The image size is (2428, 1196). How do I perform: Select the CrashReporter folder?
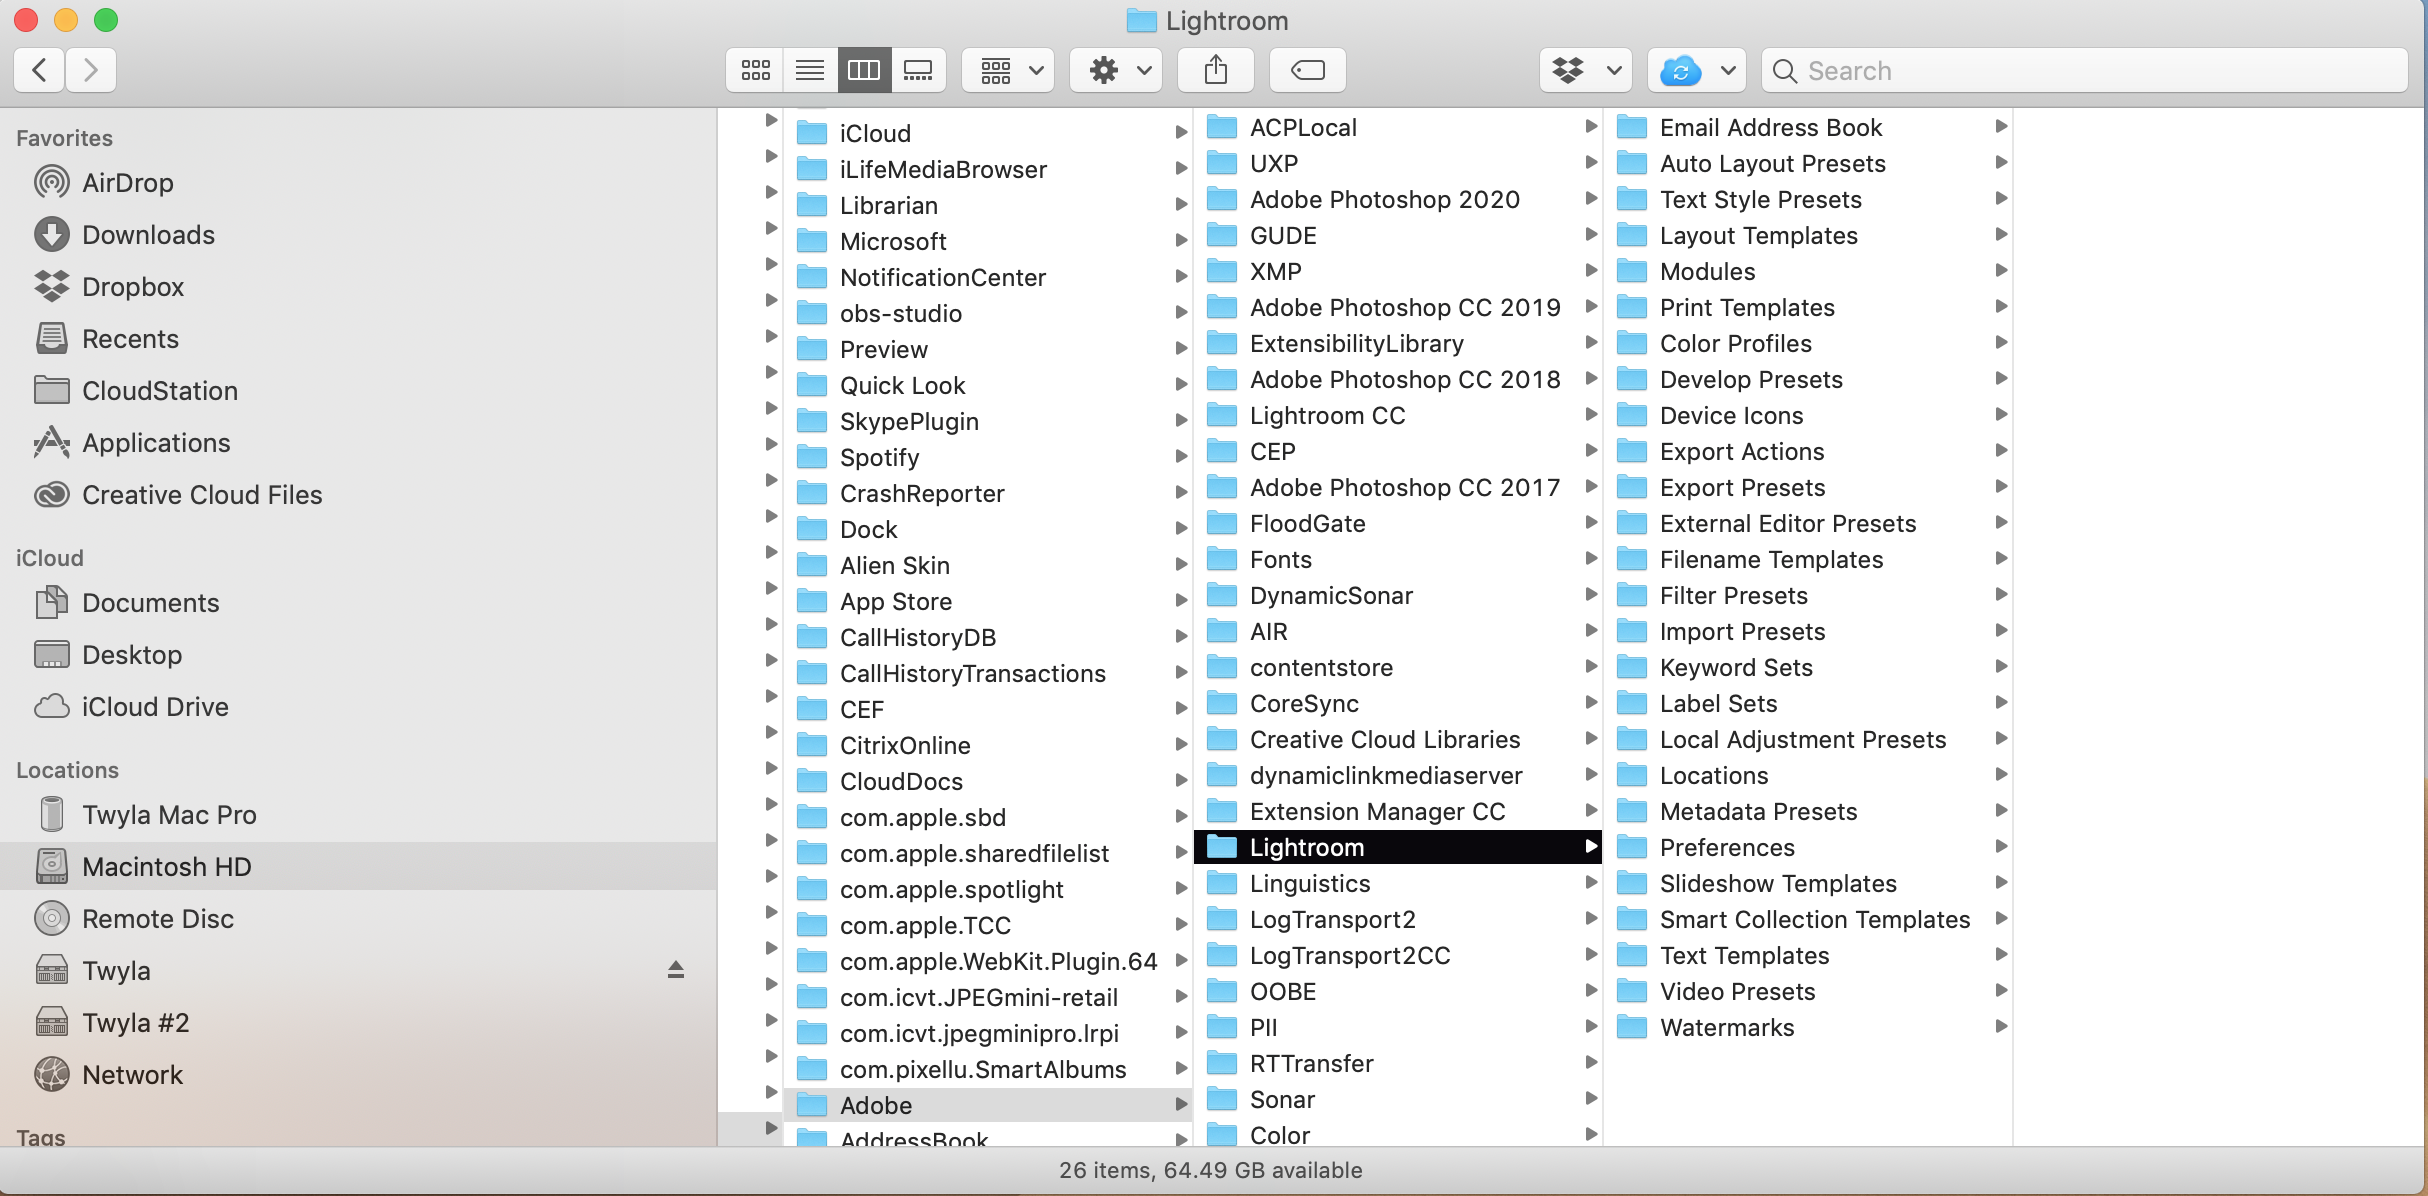[988, 493]
